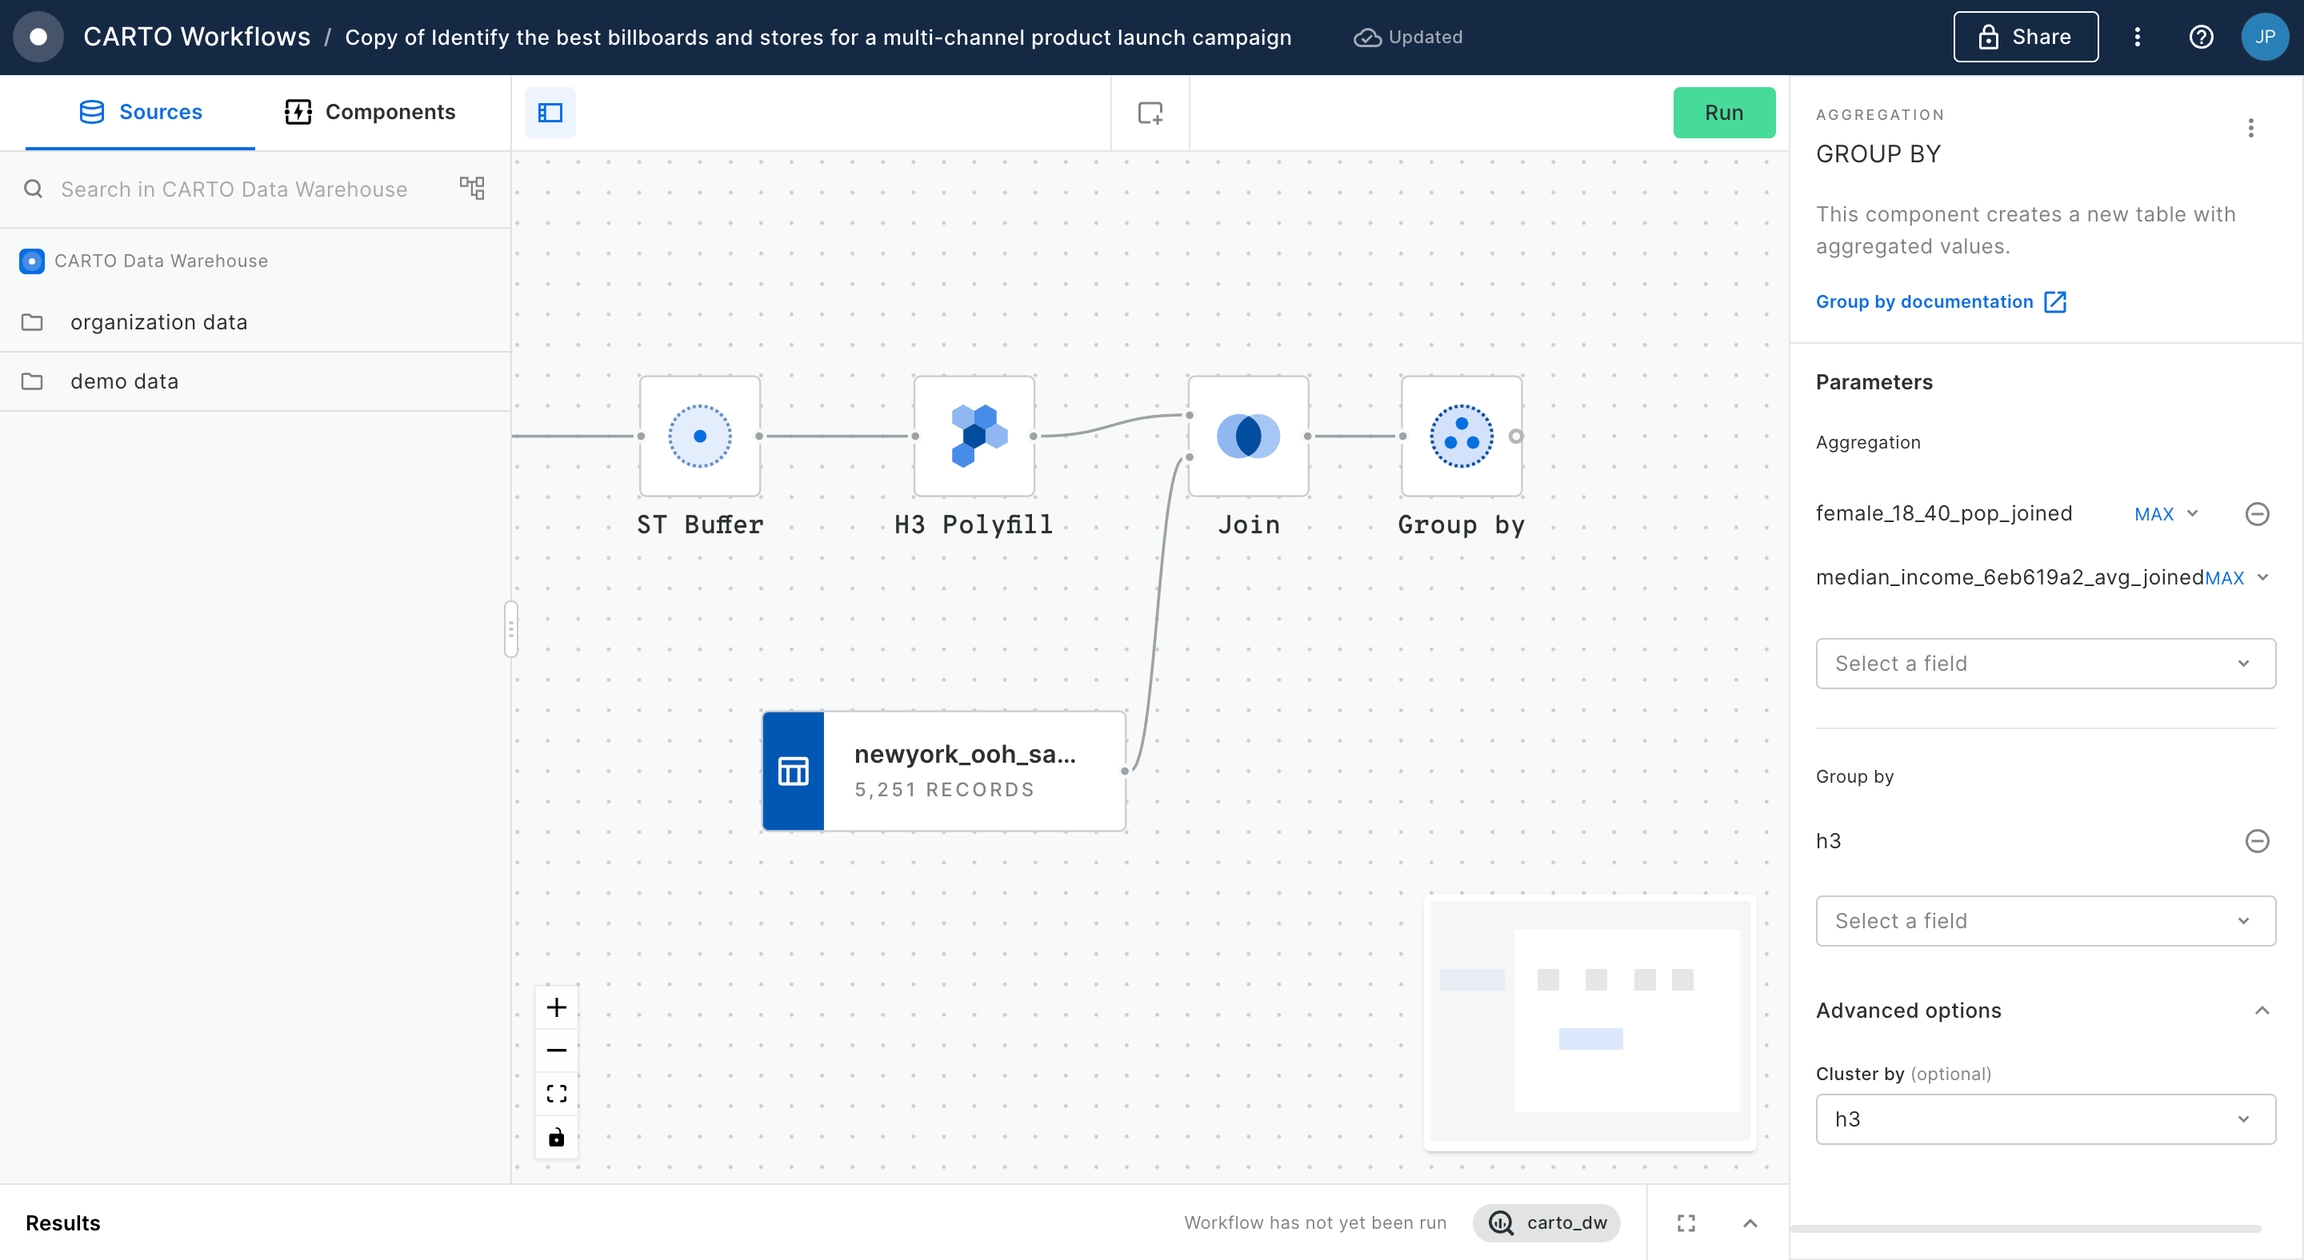Select the H3 Polyfill node
Screen dimensions: 2304x1260
pos(974,436)
